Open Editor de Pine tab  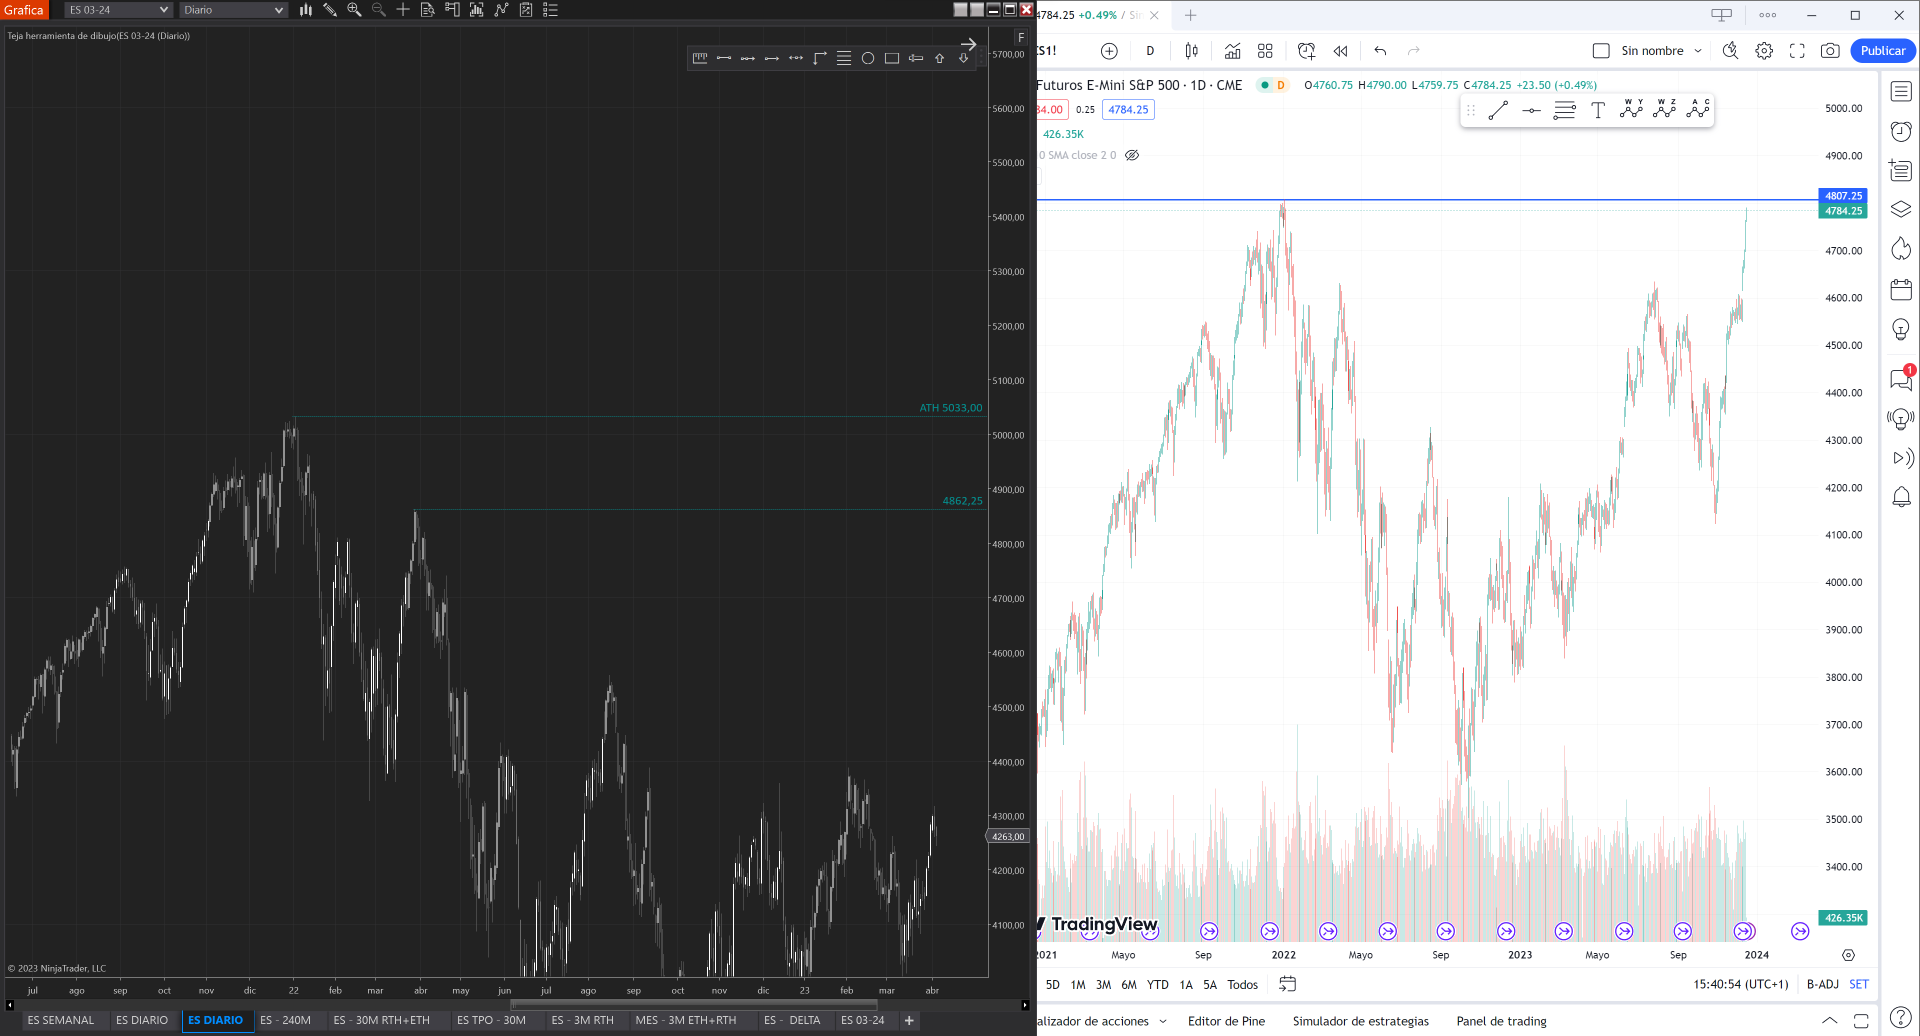[1226, 1021]
